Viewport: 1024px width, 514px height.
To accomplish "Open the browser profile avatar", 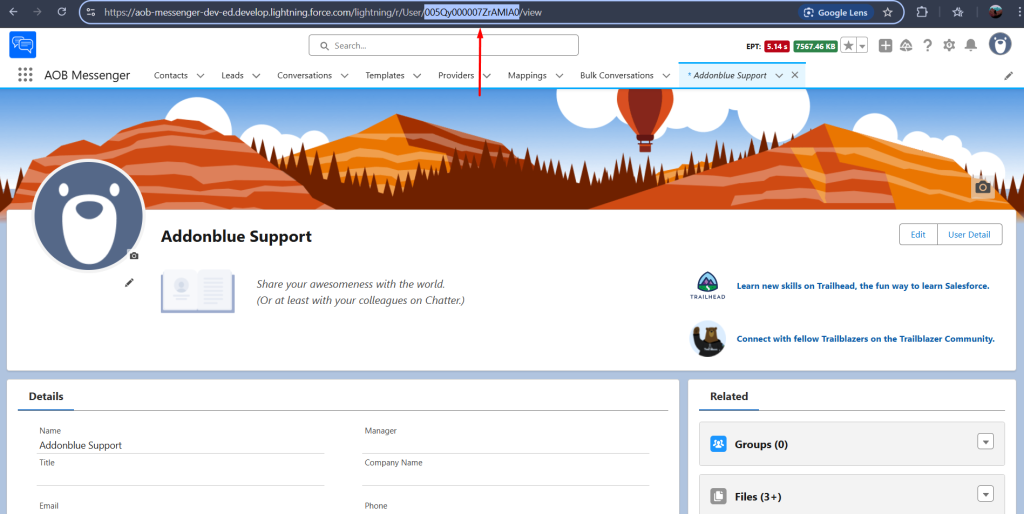I will tap(995, 12).
